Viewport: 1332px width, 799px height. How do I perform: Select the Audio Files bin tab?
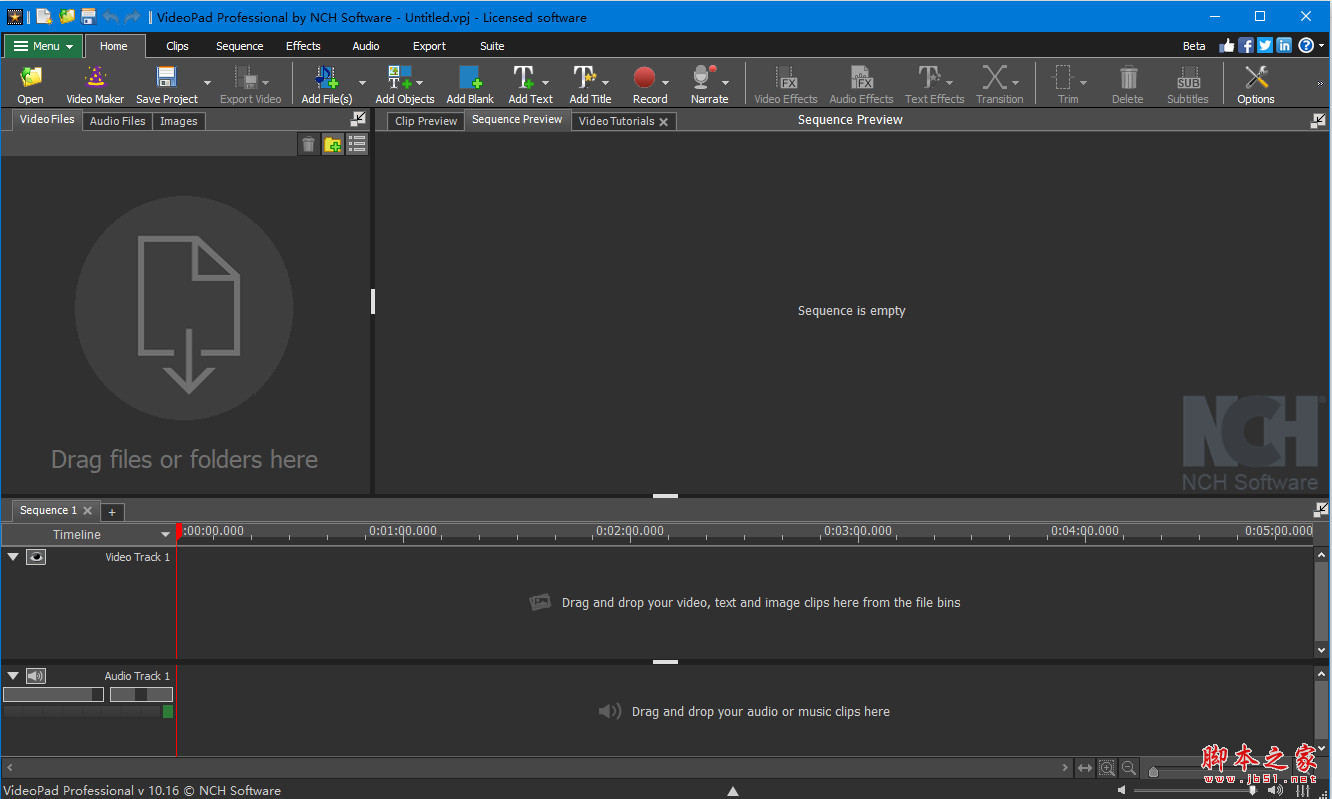click(118, 121)
